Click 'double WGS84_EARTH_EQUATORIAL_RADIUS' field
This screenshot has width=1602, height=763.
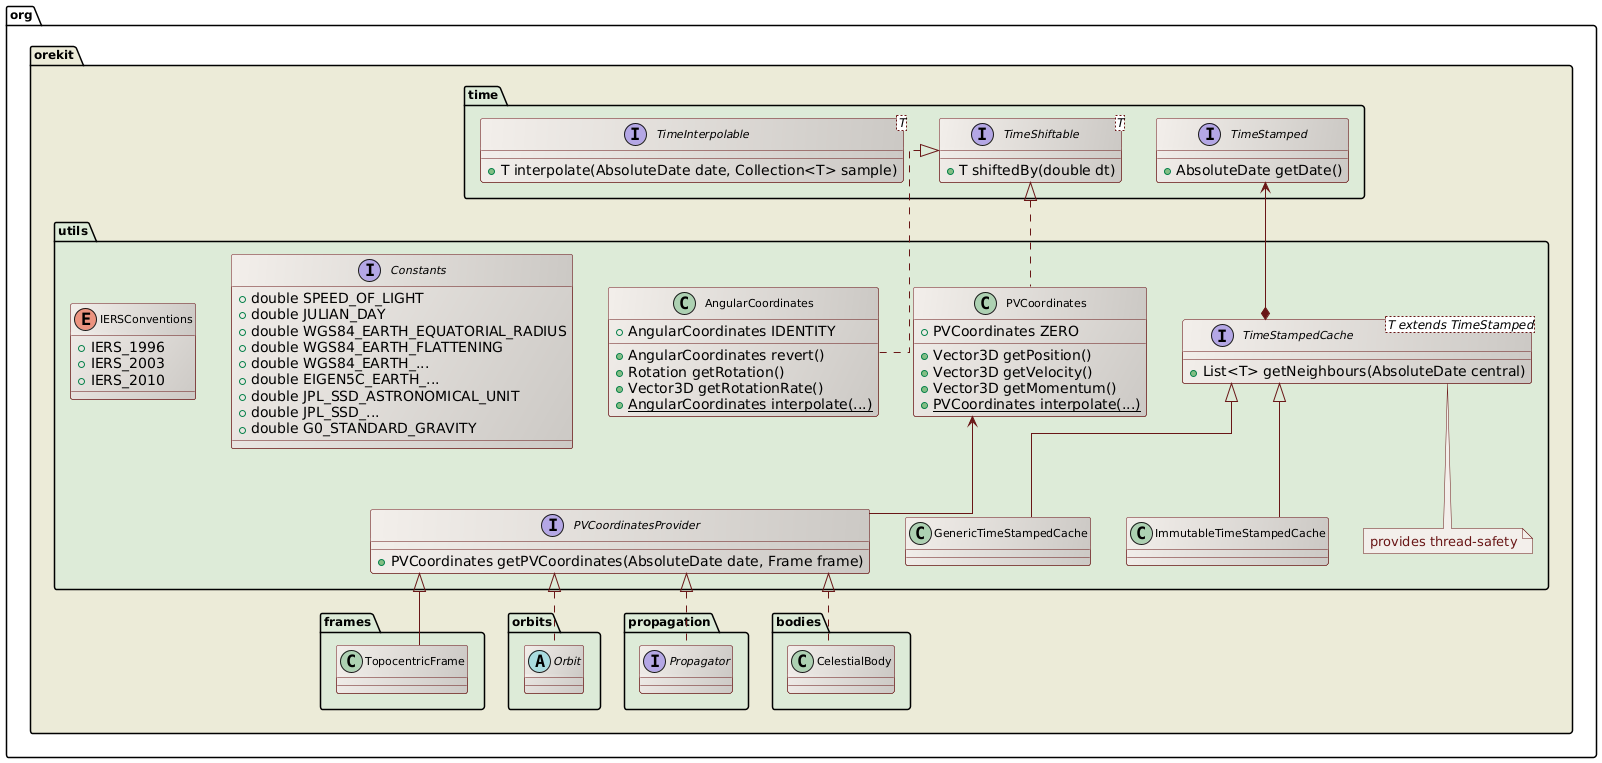coord(409,330)
